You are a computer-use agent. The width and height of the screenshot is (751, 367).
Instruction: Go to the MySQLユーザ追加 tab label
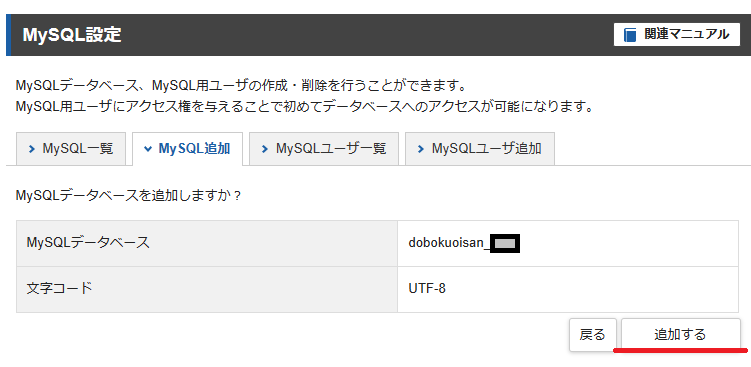click(487, 149)
